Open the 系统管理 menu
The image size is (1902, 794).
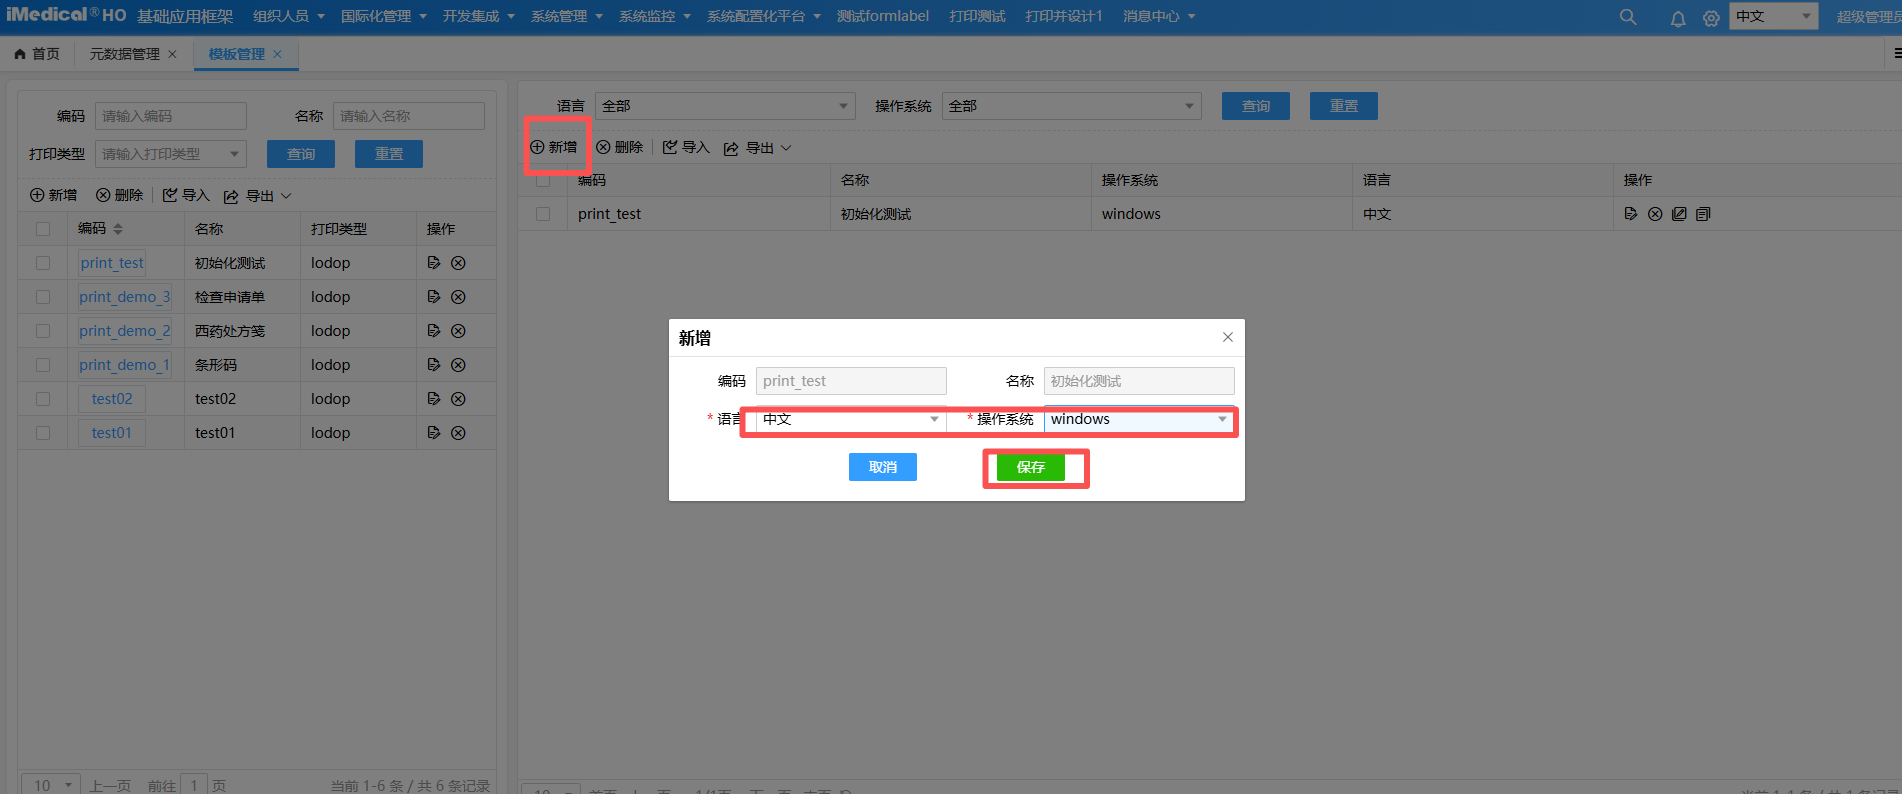coord(566,17)
